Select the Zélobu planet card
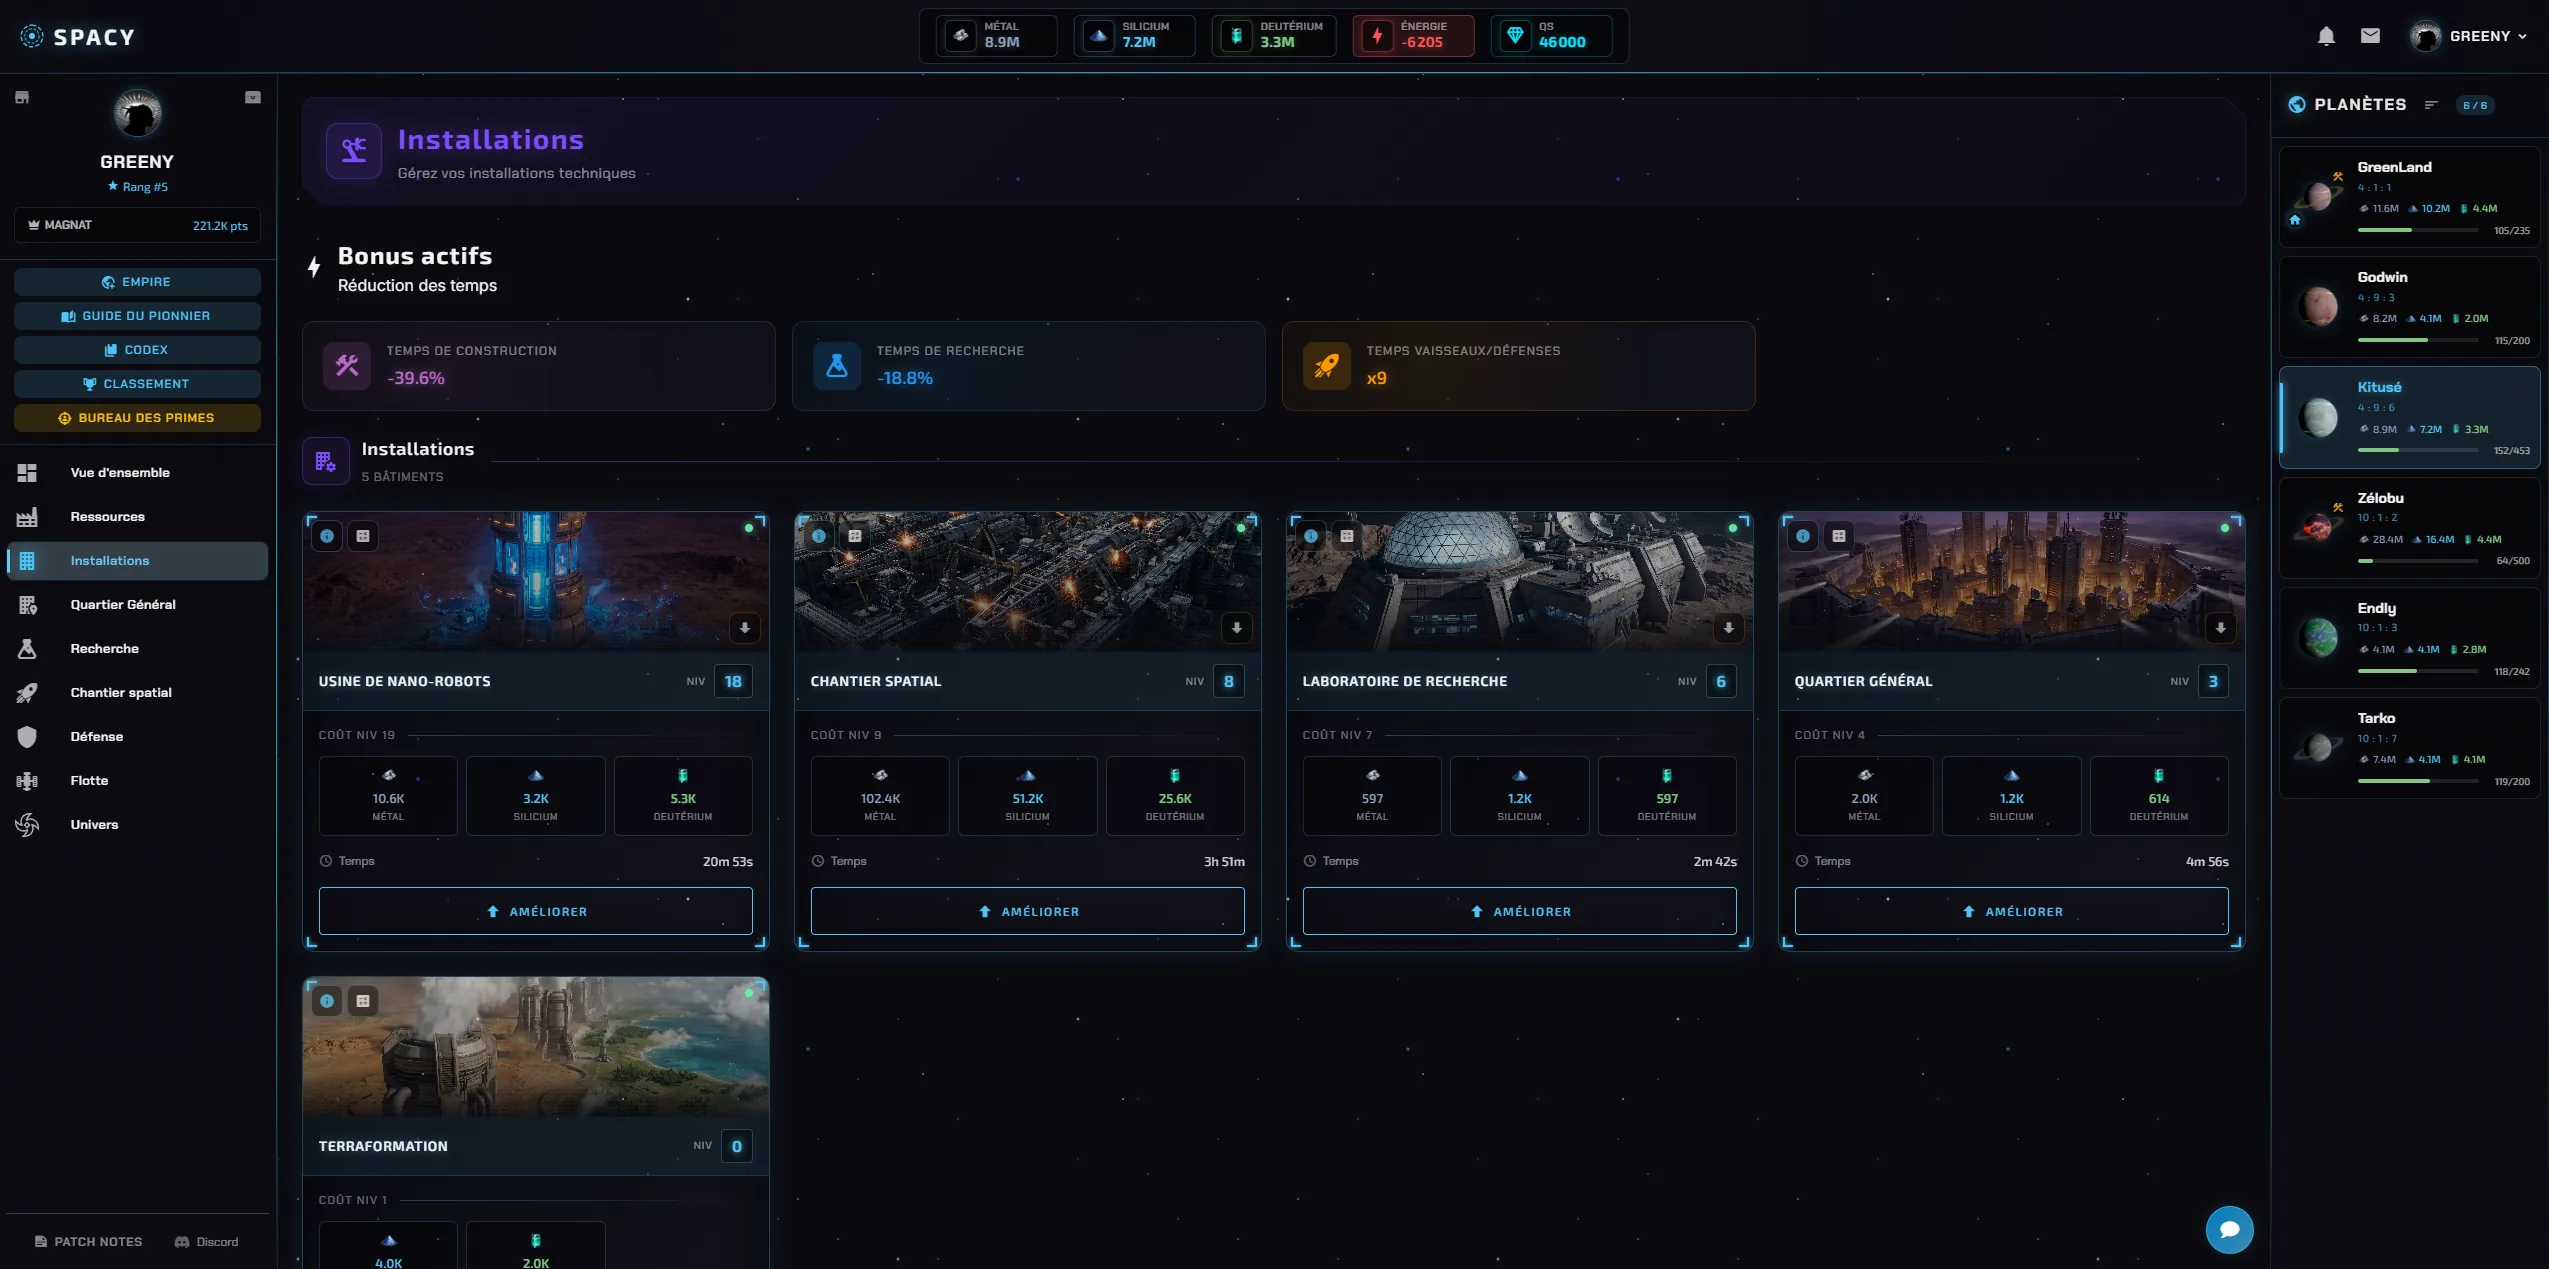Viewport: 2549px width, 1269px height. pos(2409,527)
